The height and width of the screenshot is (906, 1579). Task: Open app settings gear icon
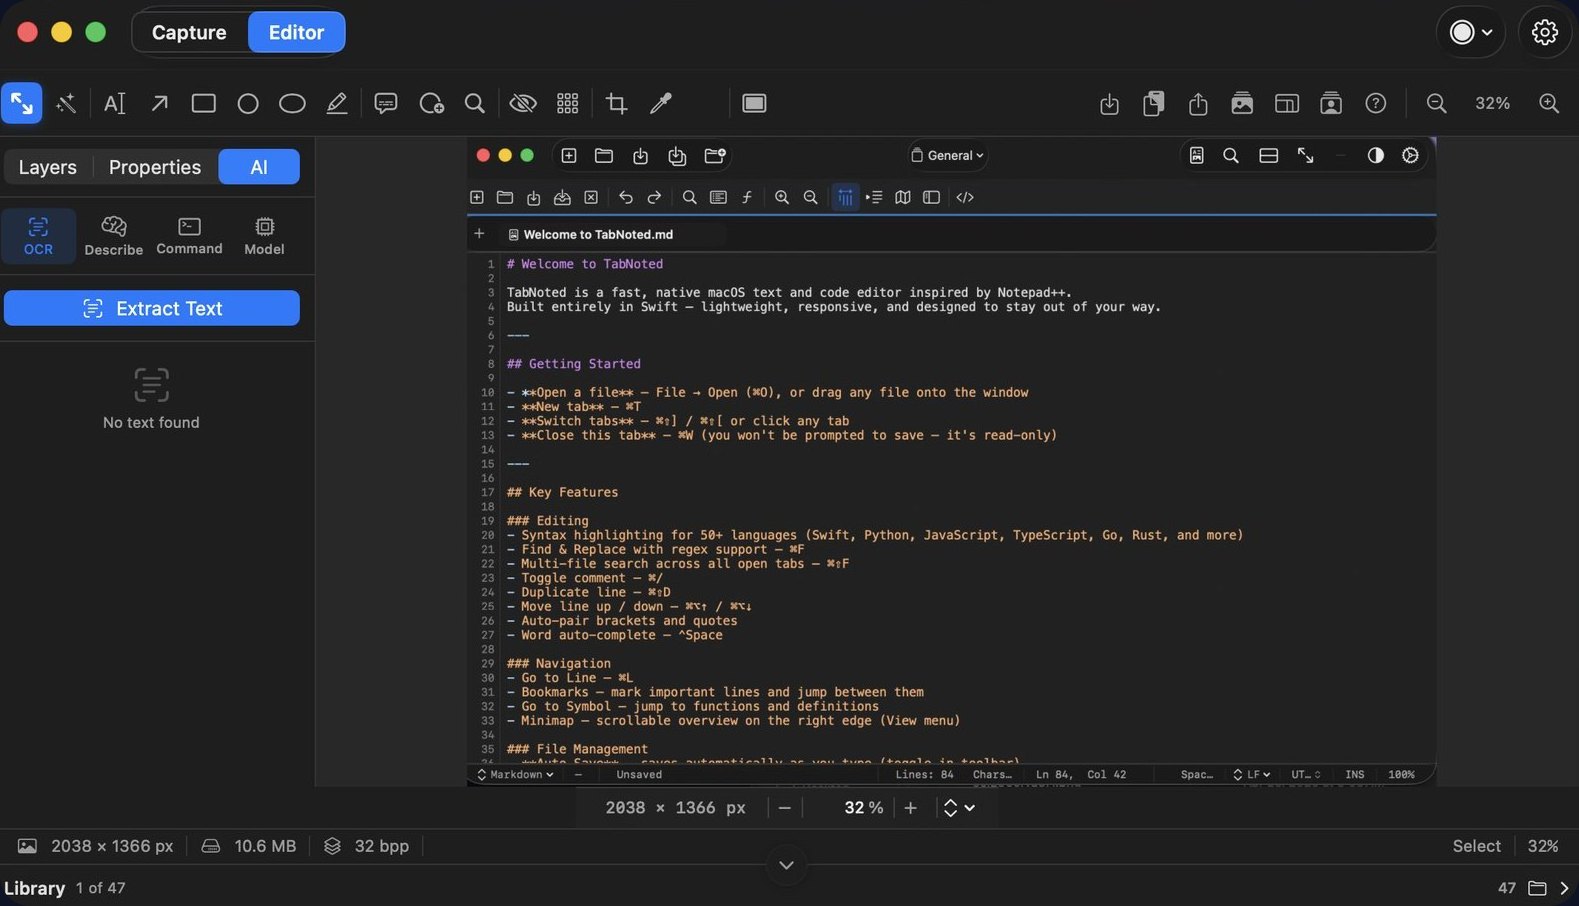point(1545,32)
